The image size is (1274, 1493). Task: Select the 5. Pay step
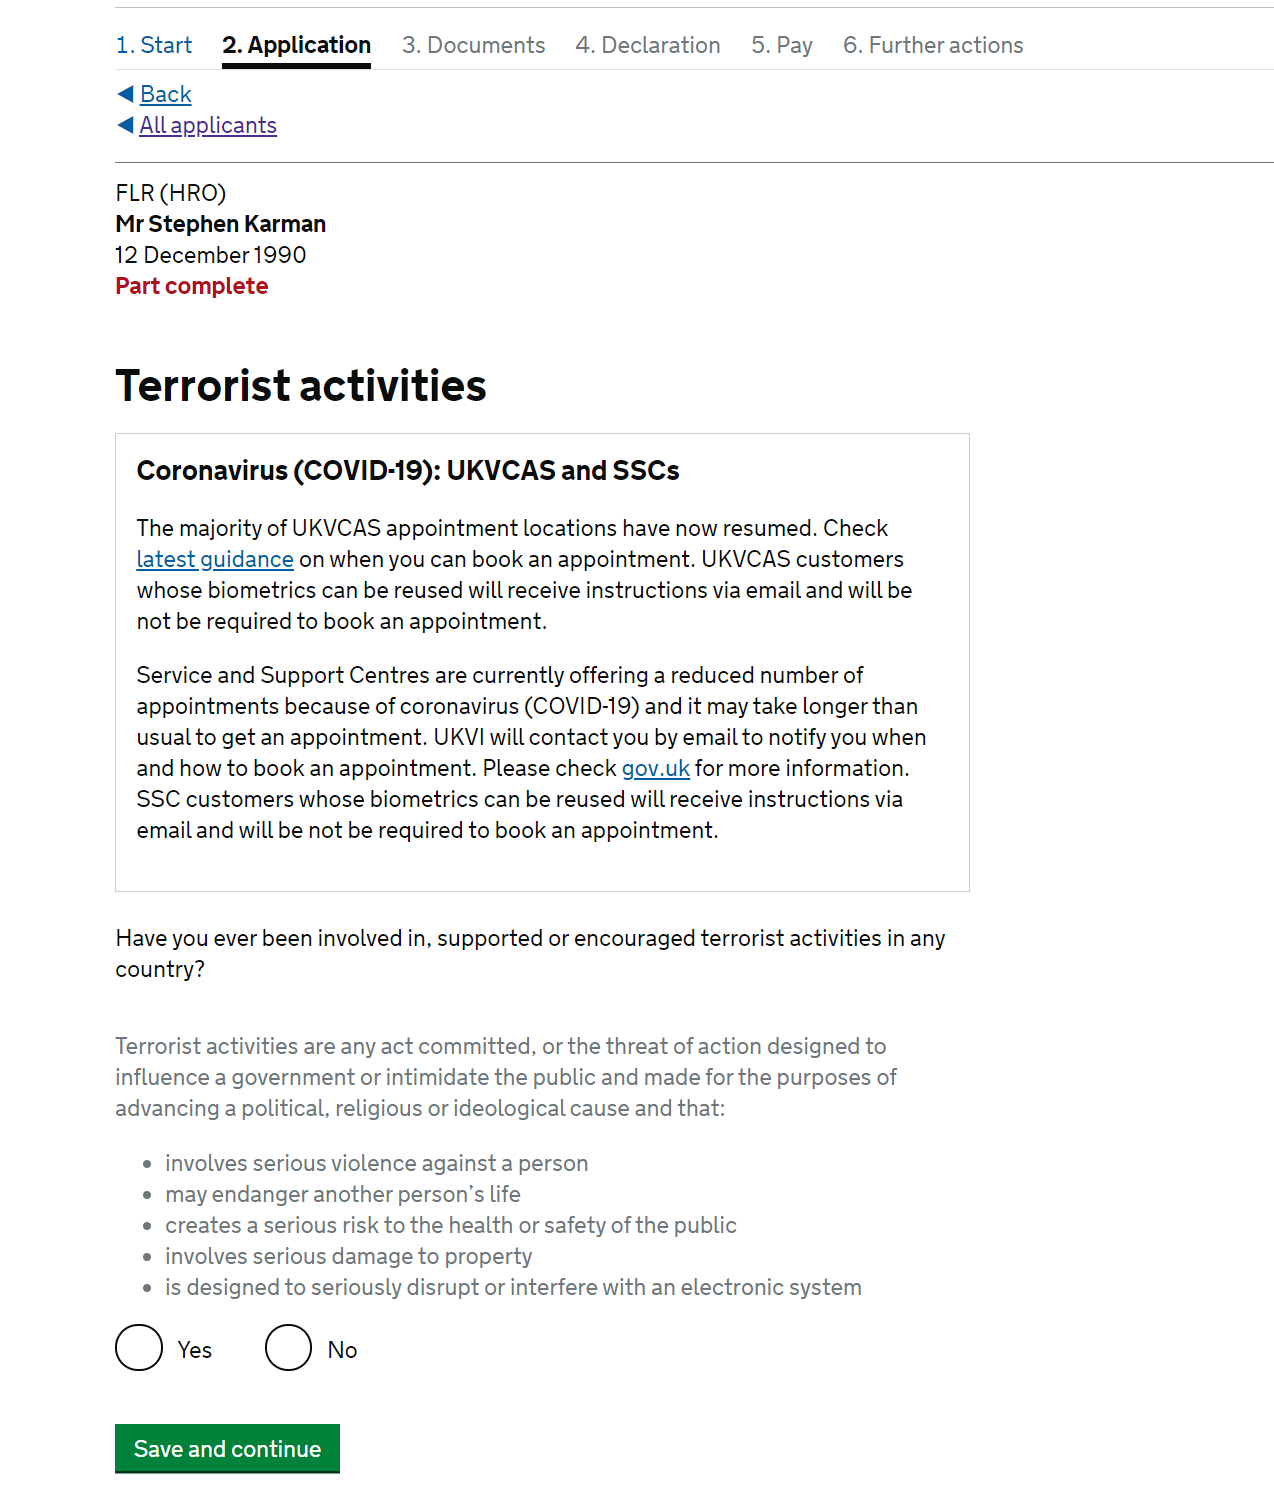[782, 45]
